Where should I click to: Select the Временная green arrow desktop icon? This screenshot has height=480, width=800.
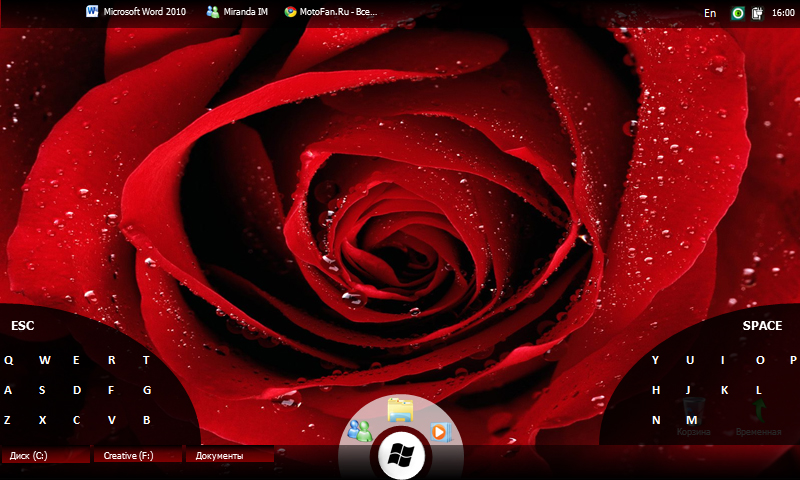759,417
